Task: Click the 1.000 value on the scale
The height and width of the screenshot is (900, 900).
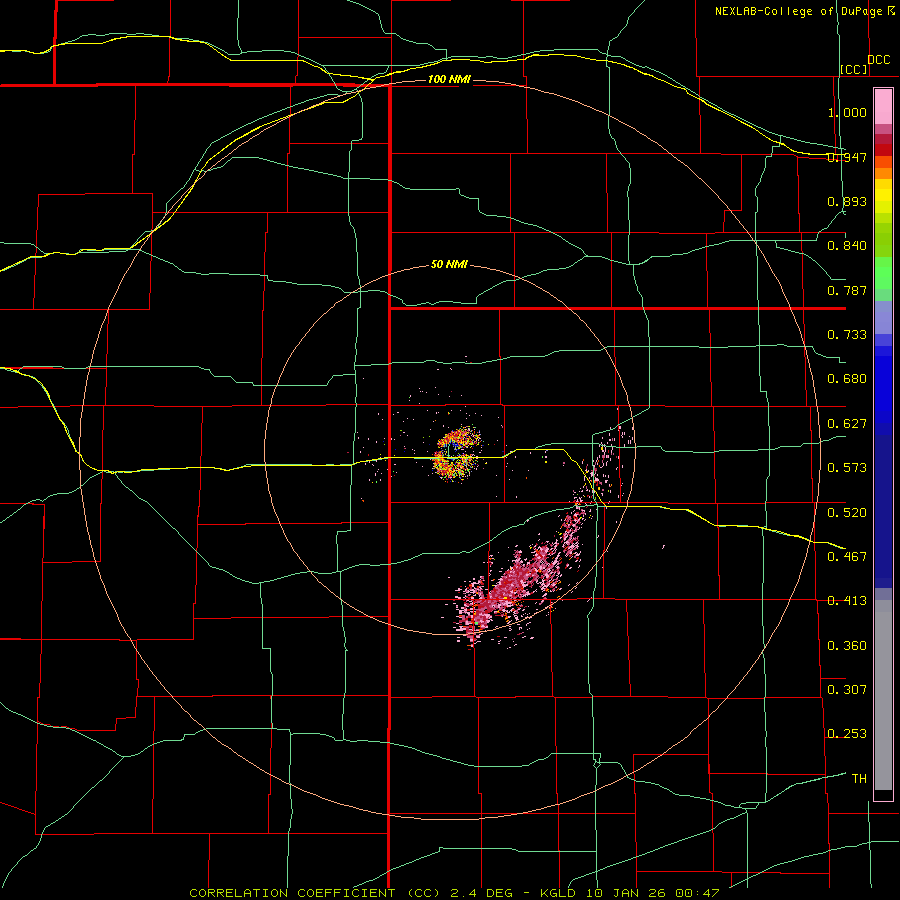Action: click(847, 112)
